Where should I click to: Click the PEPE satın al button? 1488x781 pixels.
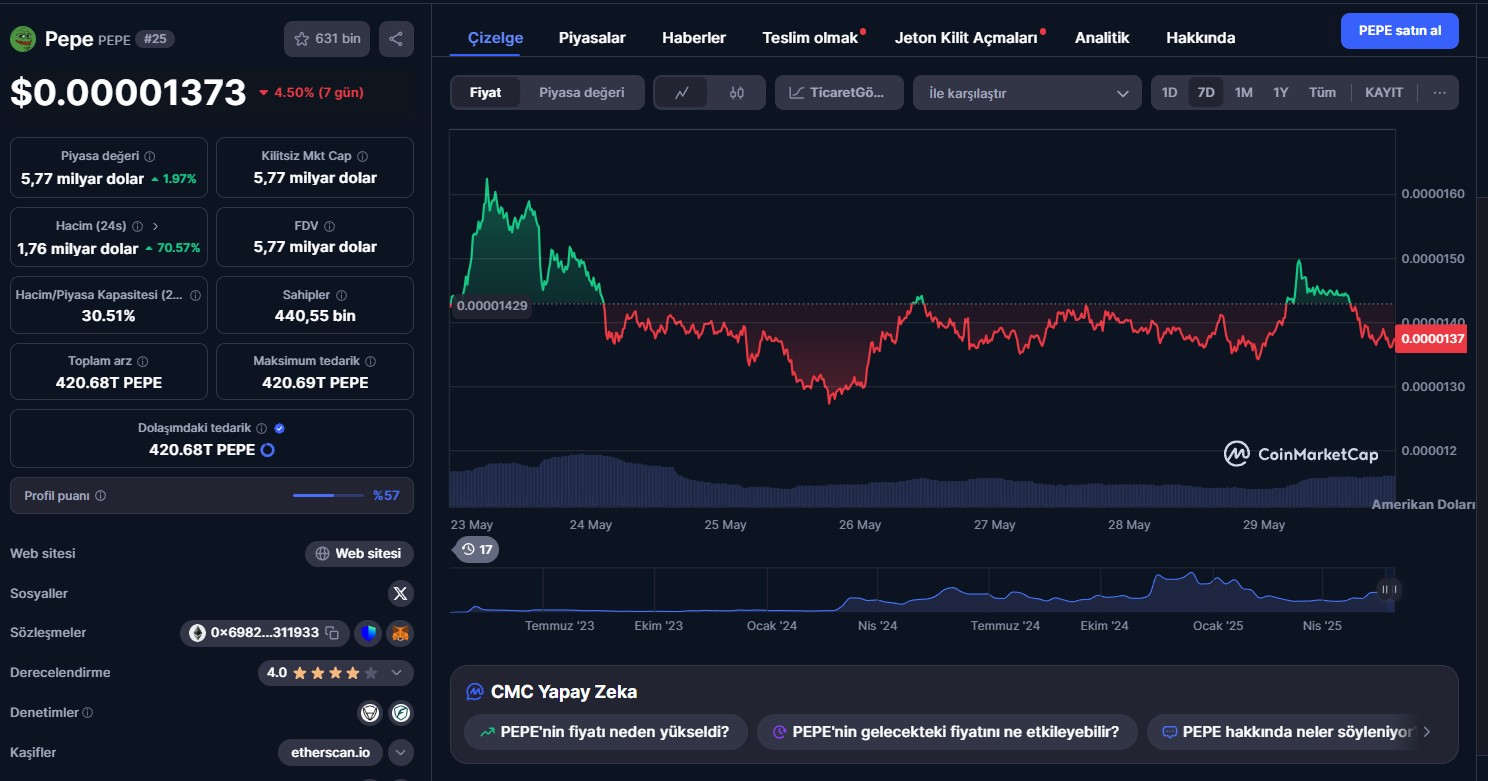(1399, 31)
